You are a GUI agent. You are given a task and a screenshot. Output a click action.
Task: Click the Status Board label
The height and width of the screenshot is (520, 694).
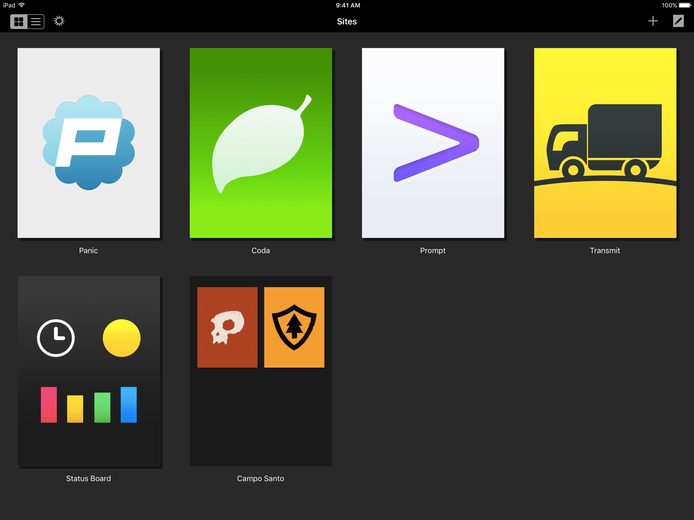click(x=89, y=478)
